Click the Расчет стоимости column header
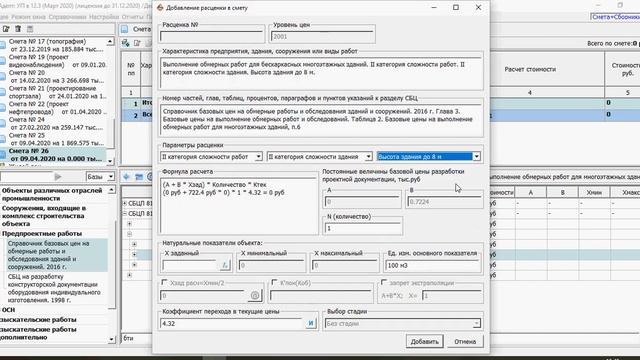640x360 pixels. pyautogui.click(x=530, y=69)
